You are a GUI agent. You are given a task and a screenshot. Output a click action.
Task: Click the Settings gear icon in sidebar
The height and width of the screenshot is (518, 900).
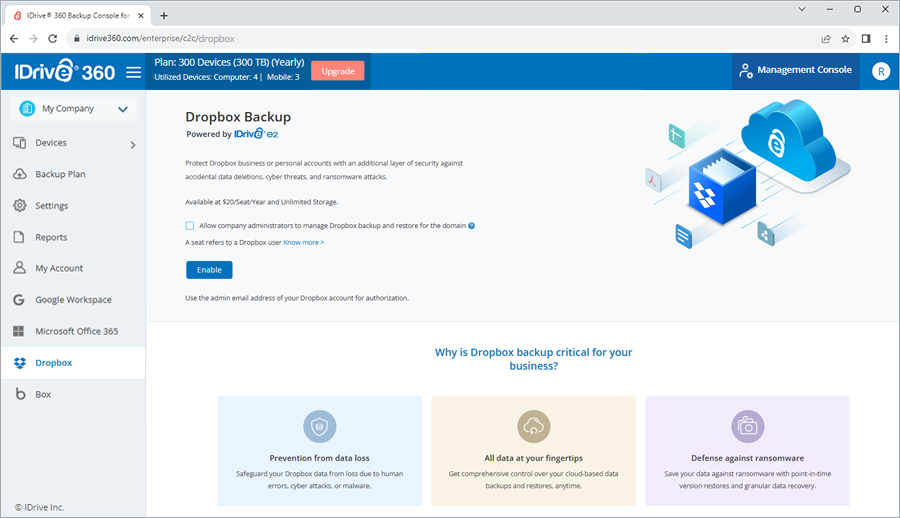coord(19,206)
